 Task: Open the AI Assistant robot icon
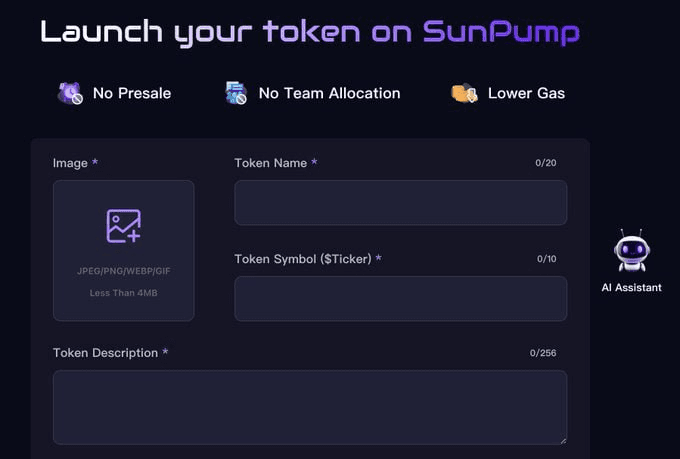(632, 251)
